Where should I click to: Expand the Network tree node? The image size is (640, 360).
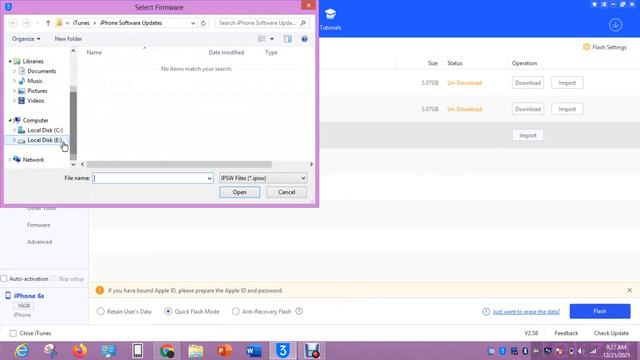(x=10, y=160)
